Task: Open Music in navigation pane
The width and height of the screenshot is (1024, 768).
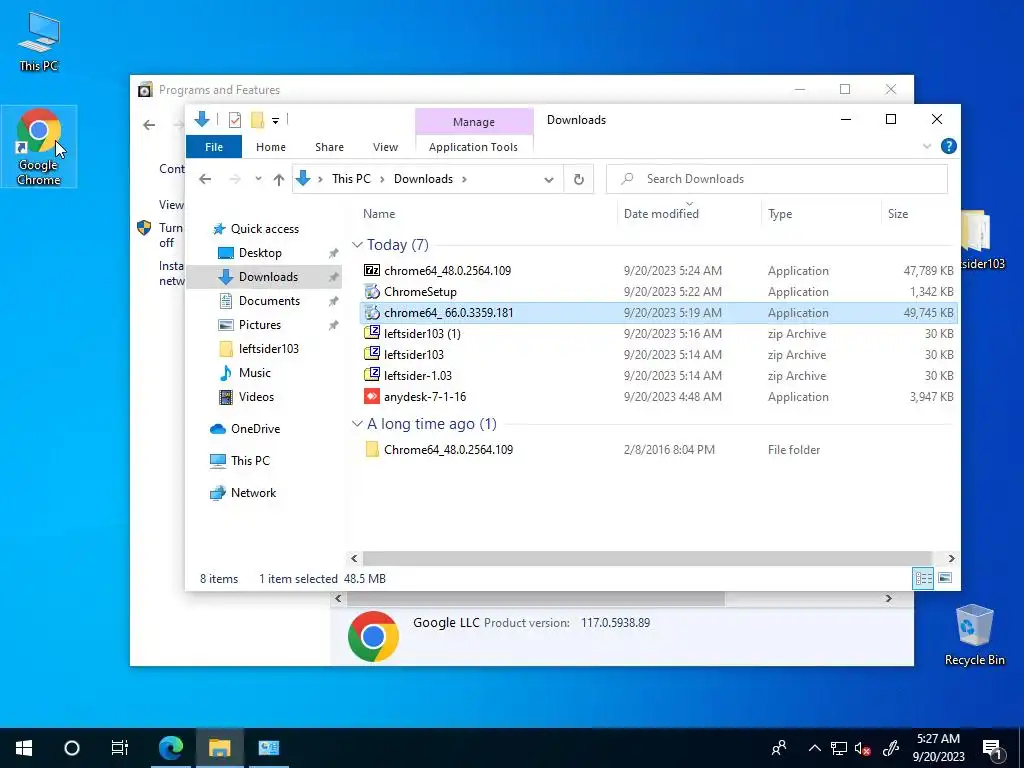Action: click(x=254, y=373)
